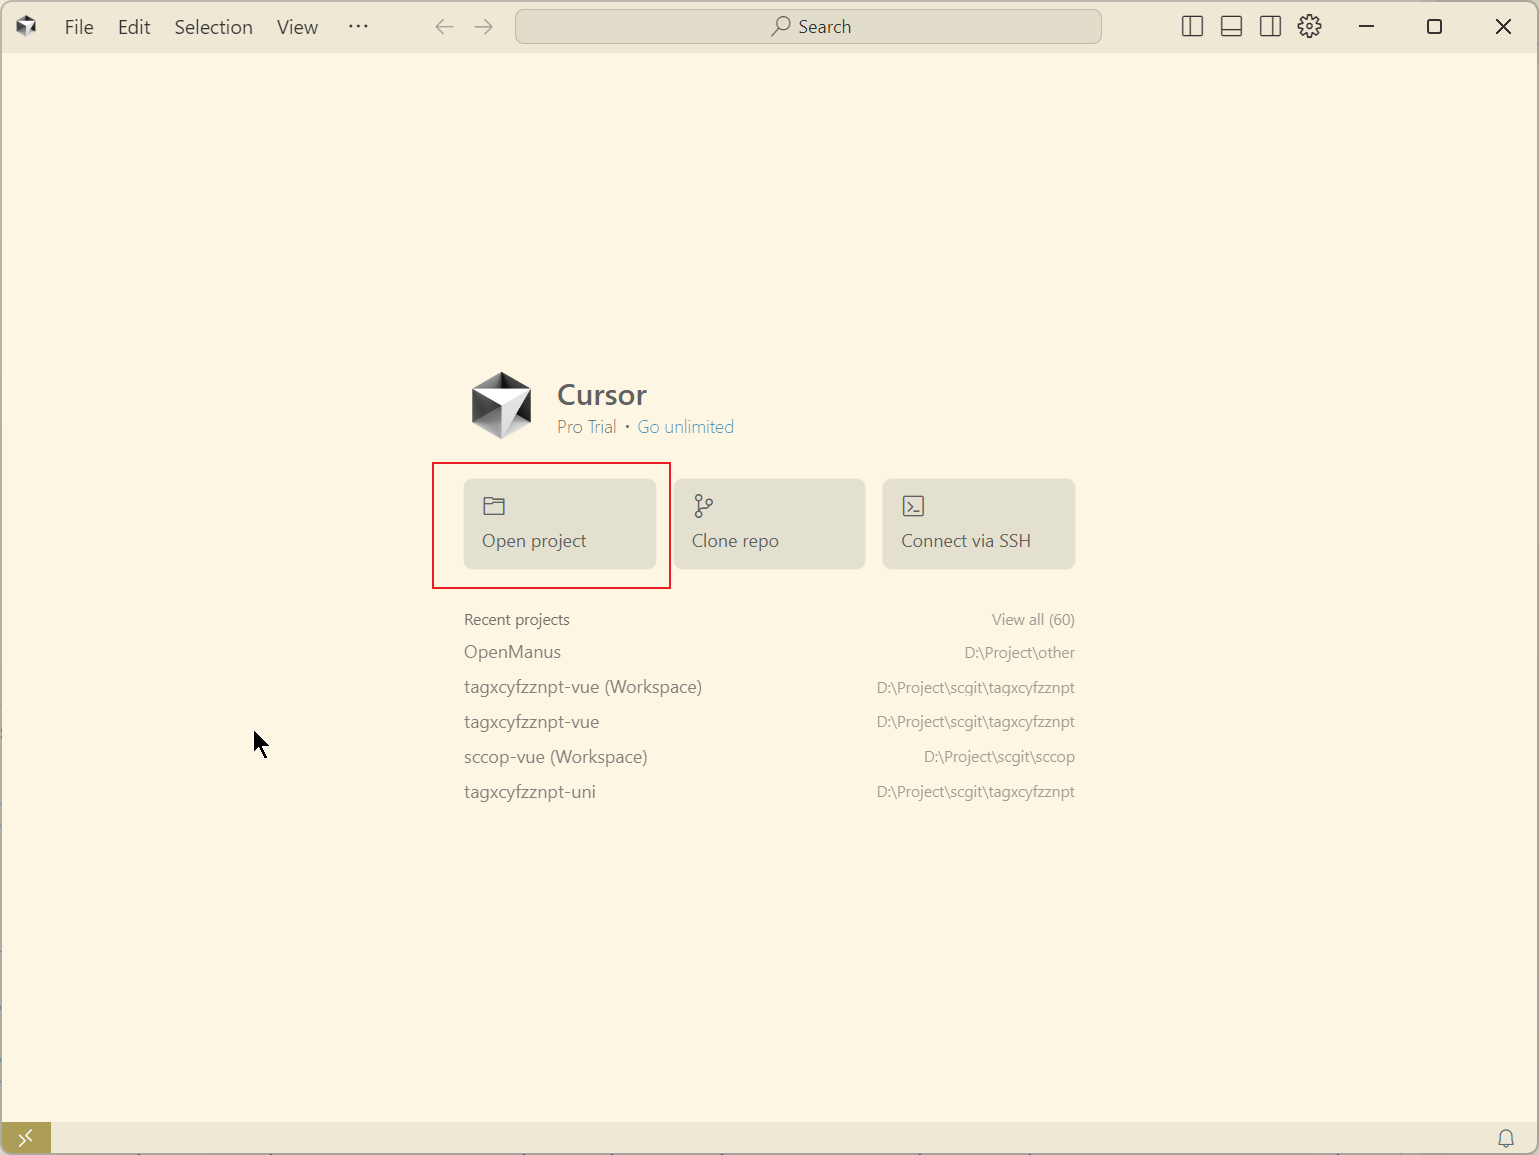Open the Selection menu
Screen dimensions: 1539x1155
[x=213, y=27]
